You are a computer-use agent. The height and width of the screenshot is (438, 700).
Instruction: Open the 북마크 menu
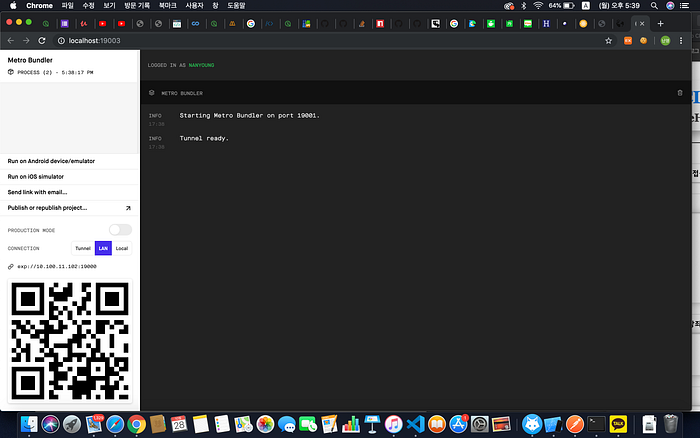tap(168, 5)
